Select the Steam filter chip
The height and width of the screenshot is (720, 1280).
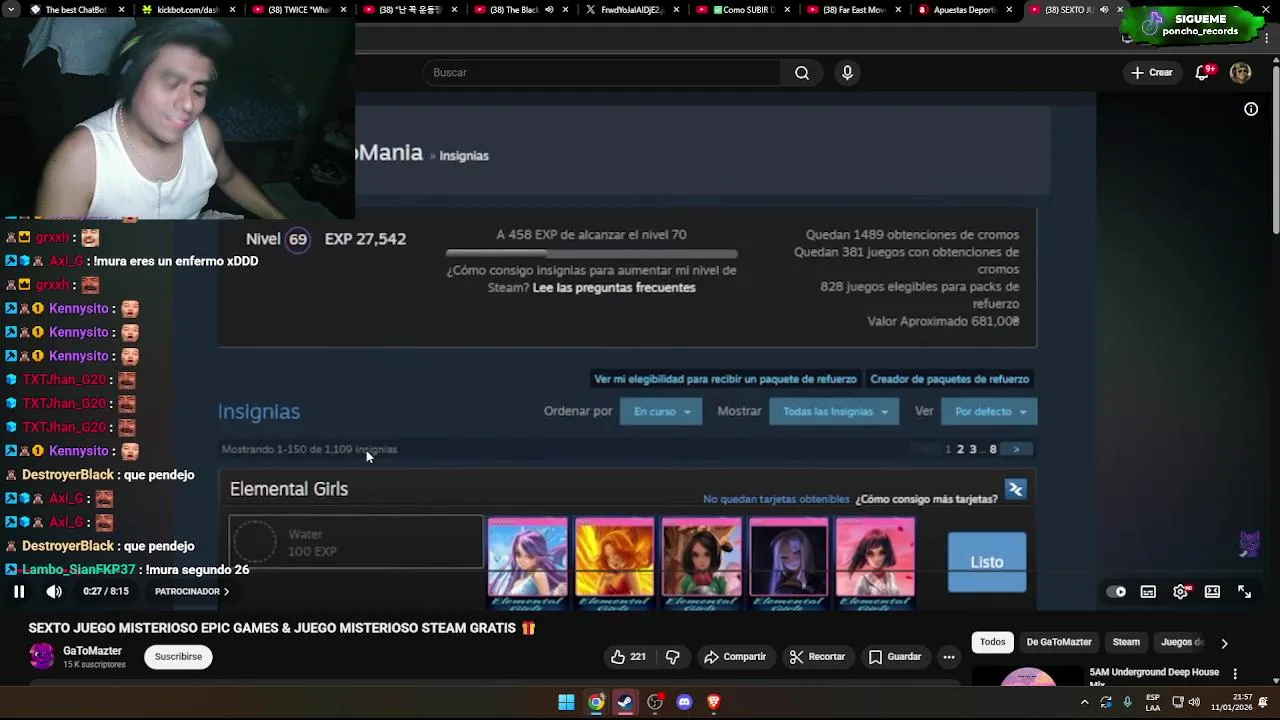point(1126,642)
